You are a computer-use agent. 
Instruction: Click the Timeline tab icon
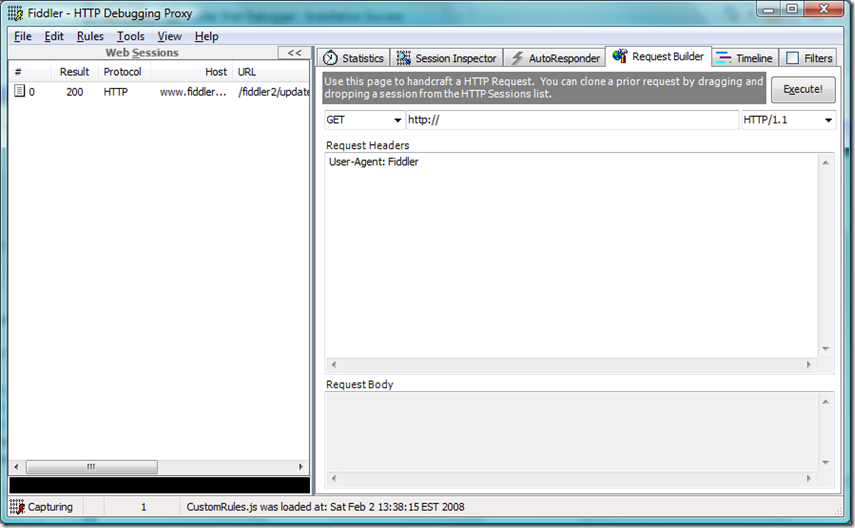pyautogui.click(x=723, y=58)
